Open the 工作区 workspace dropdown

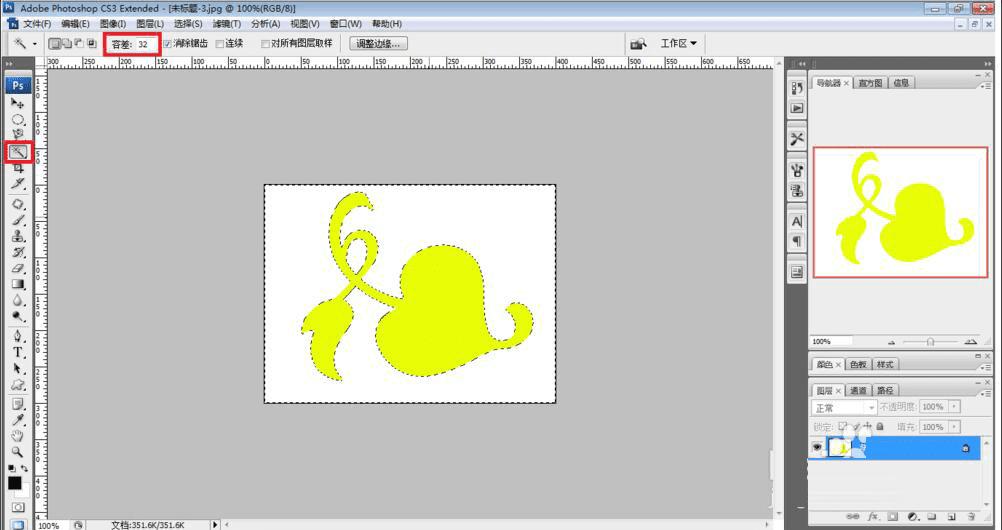coord(679,43)
